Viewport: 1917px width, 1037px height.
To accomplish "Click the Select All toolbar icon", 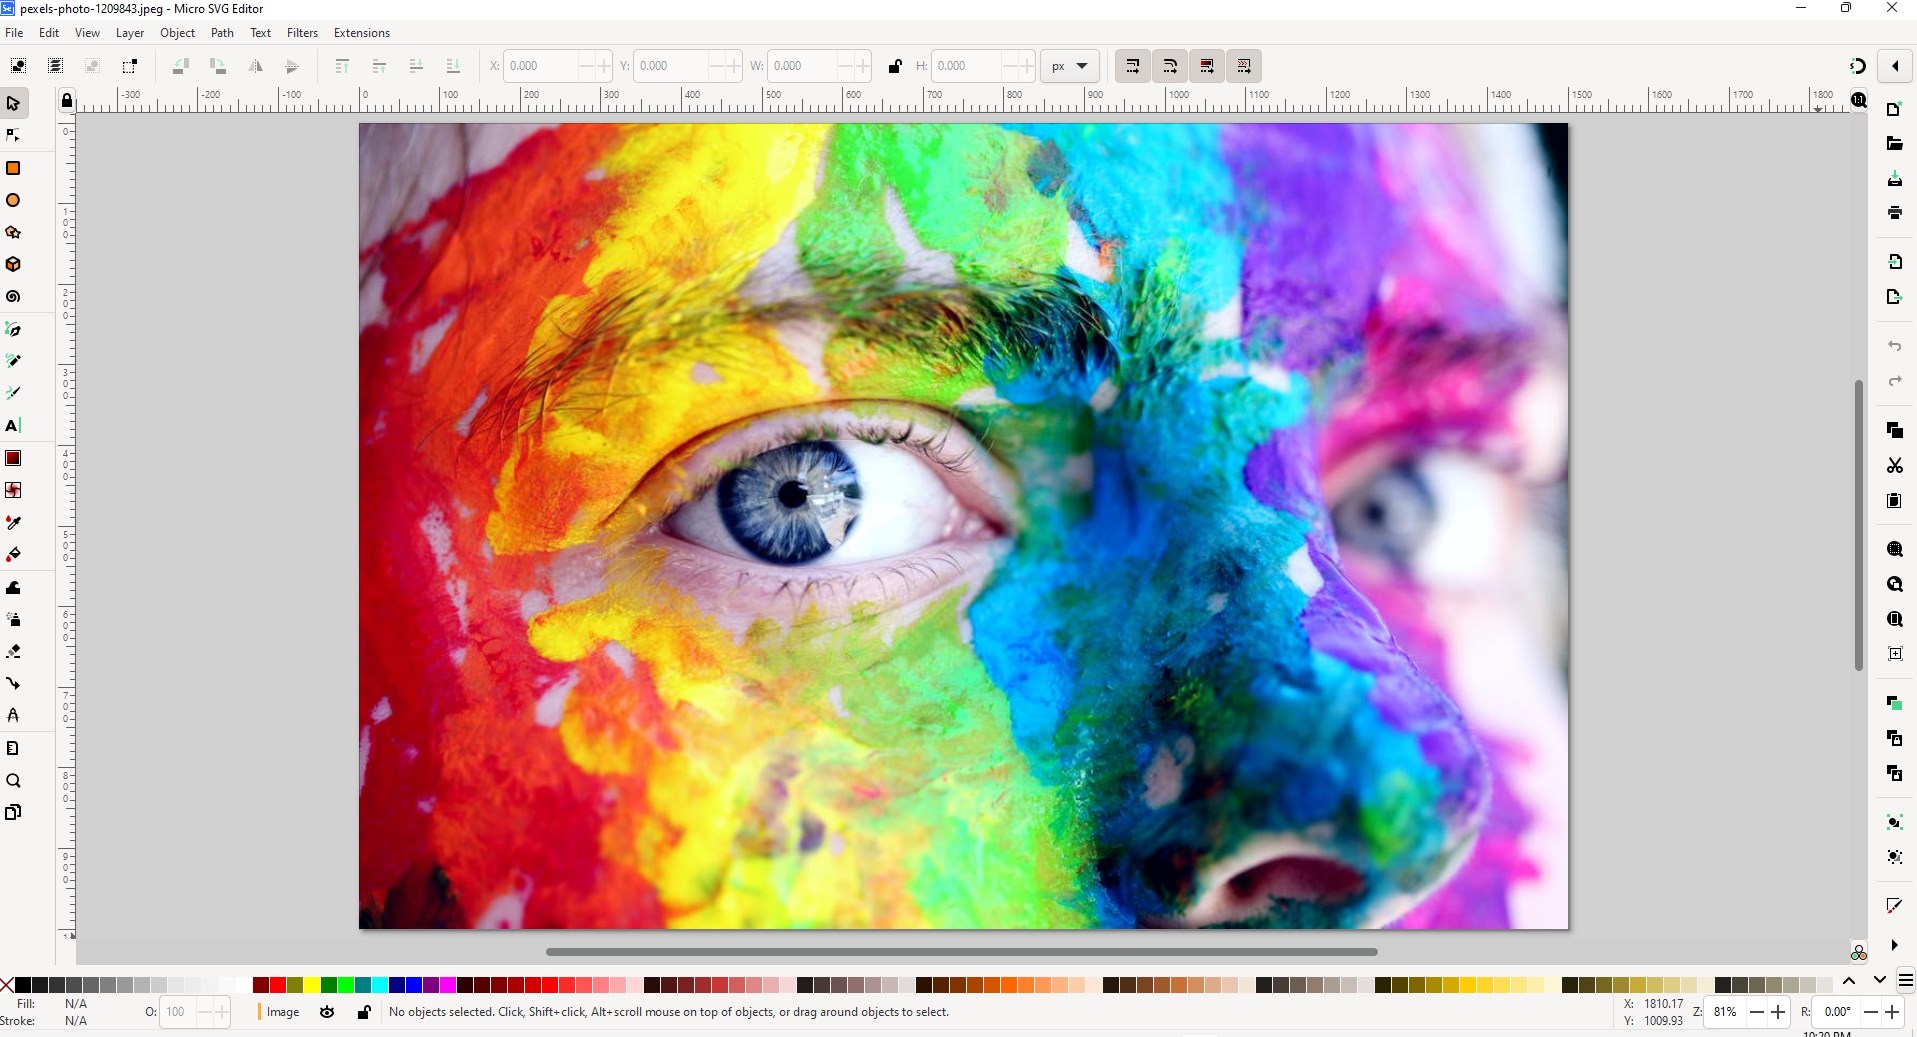I will [x=18, y=66].
